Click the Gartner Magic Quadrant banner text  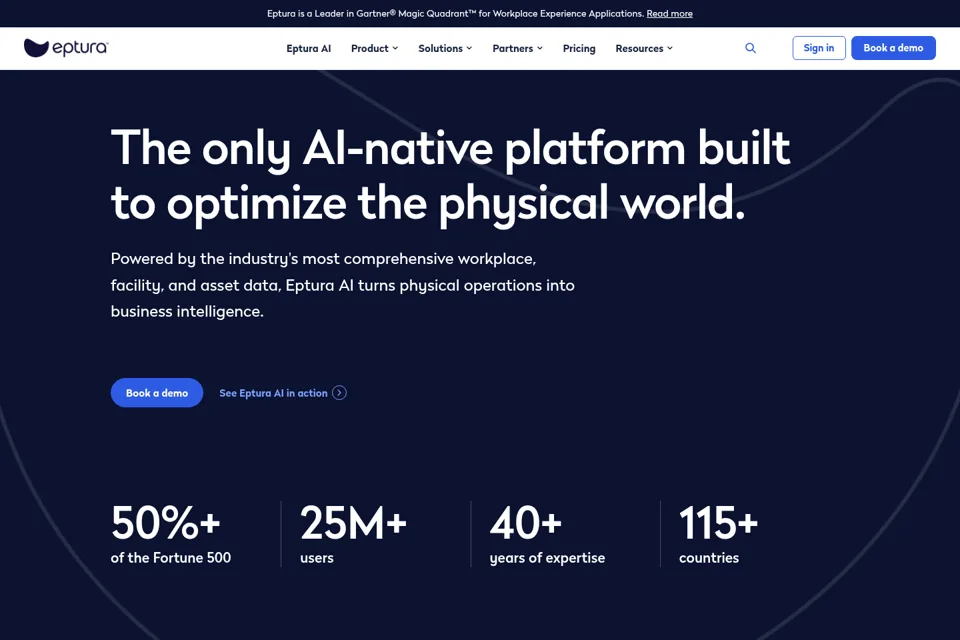coord(456,13)
